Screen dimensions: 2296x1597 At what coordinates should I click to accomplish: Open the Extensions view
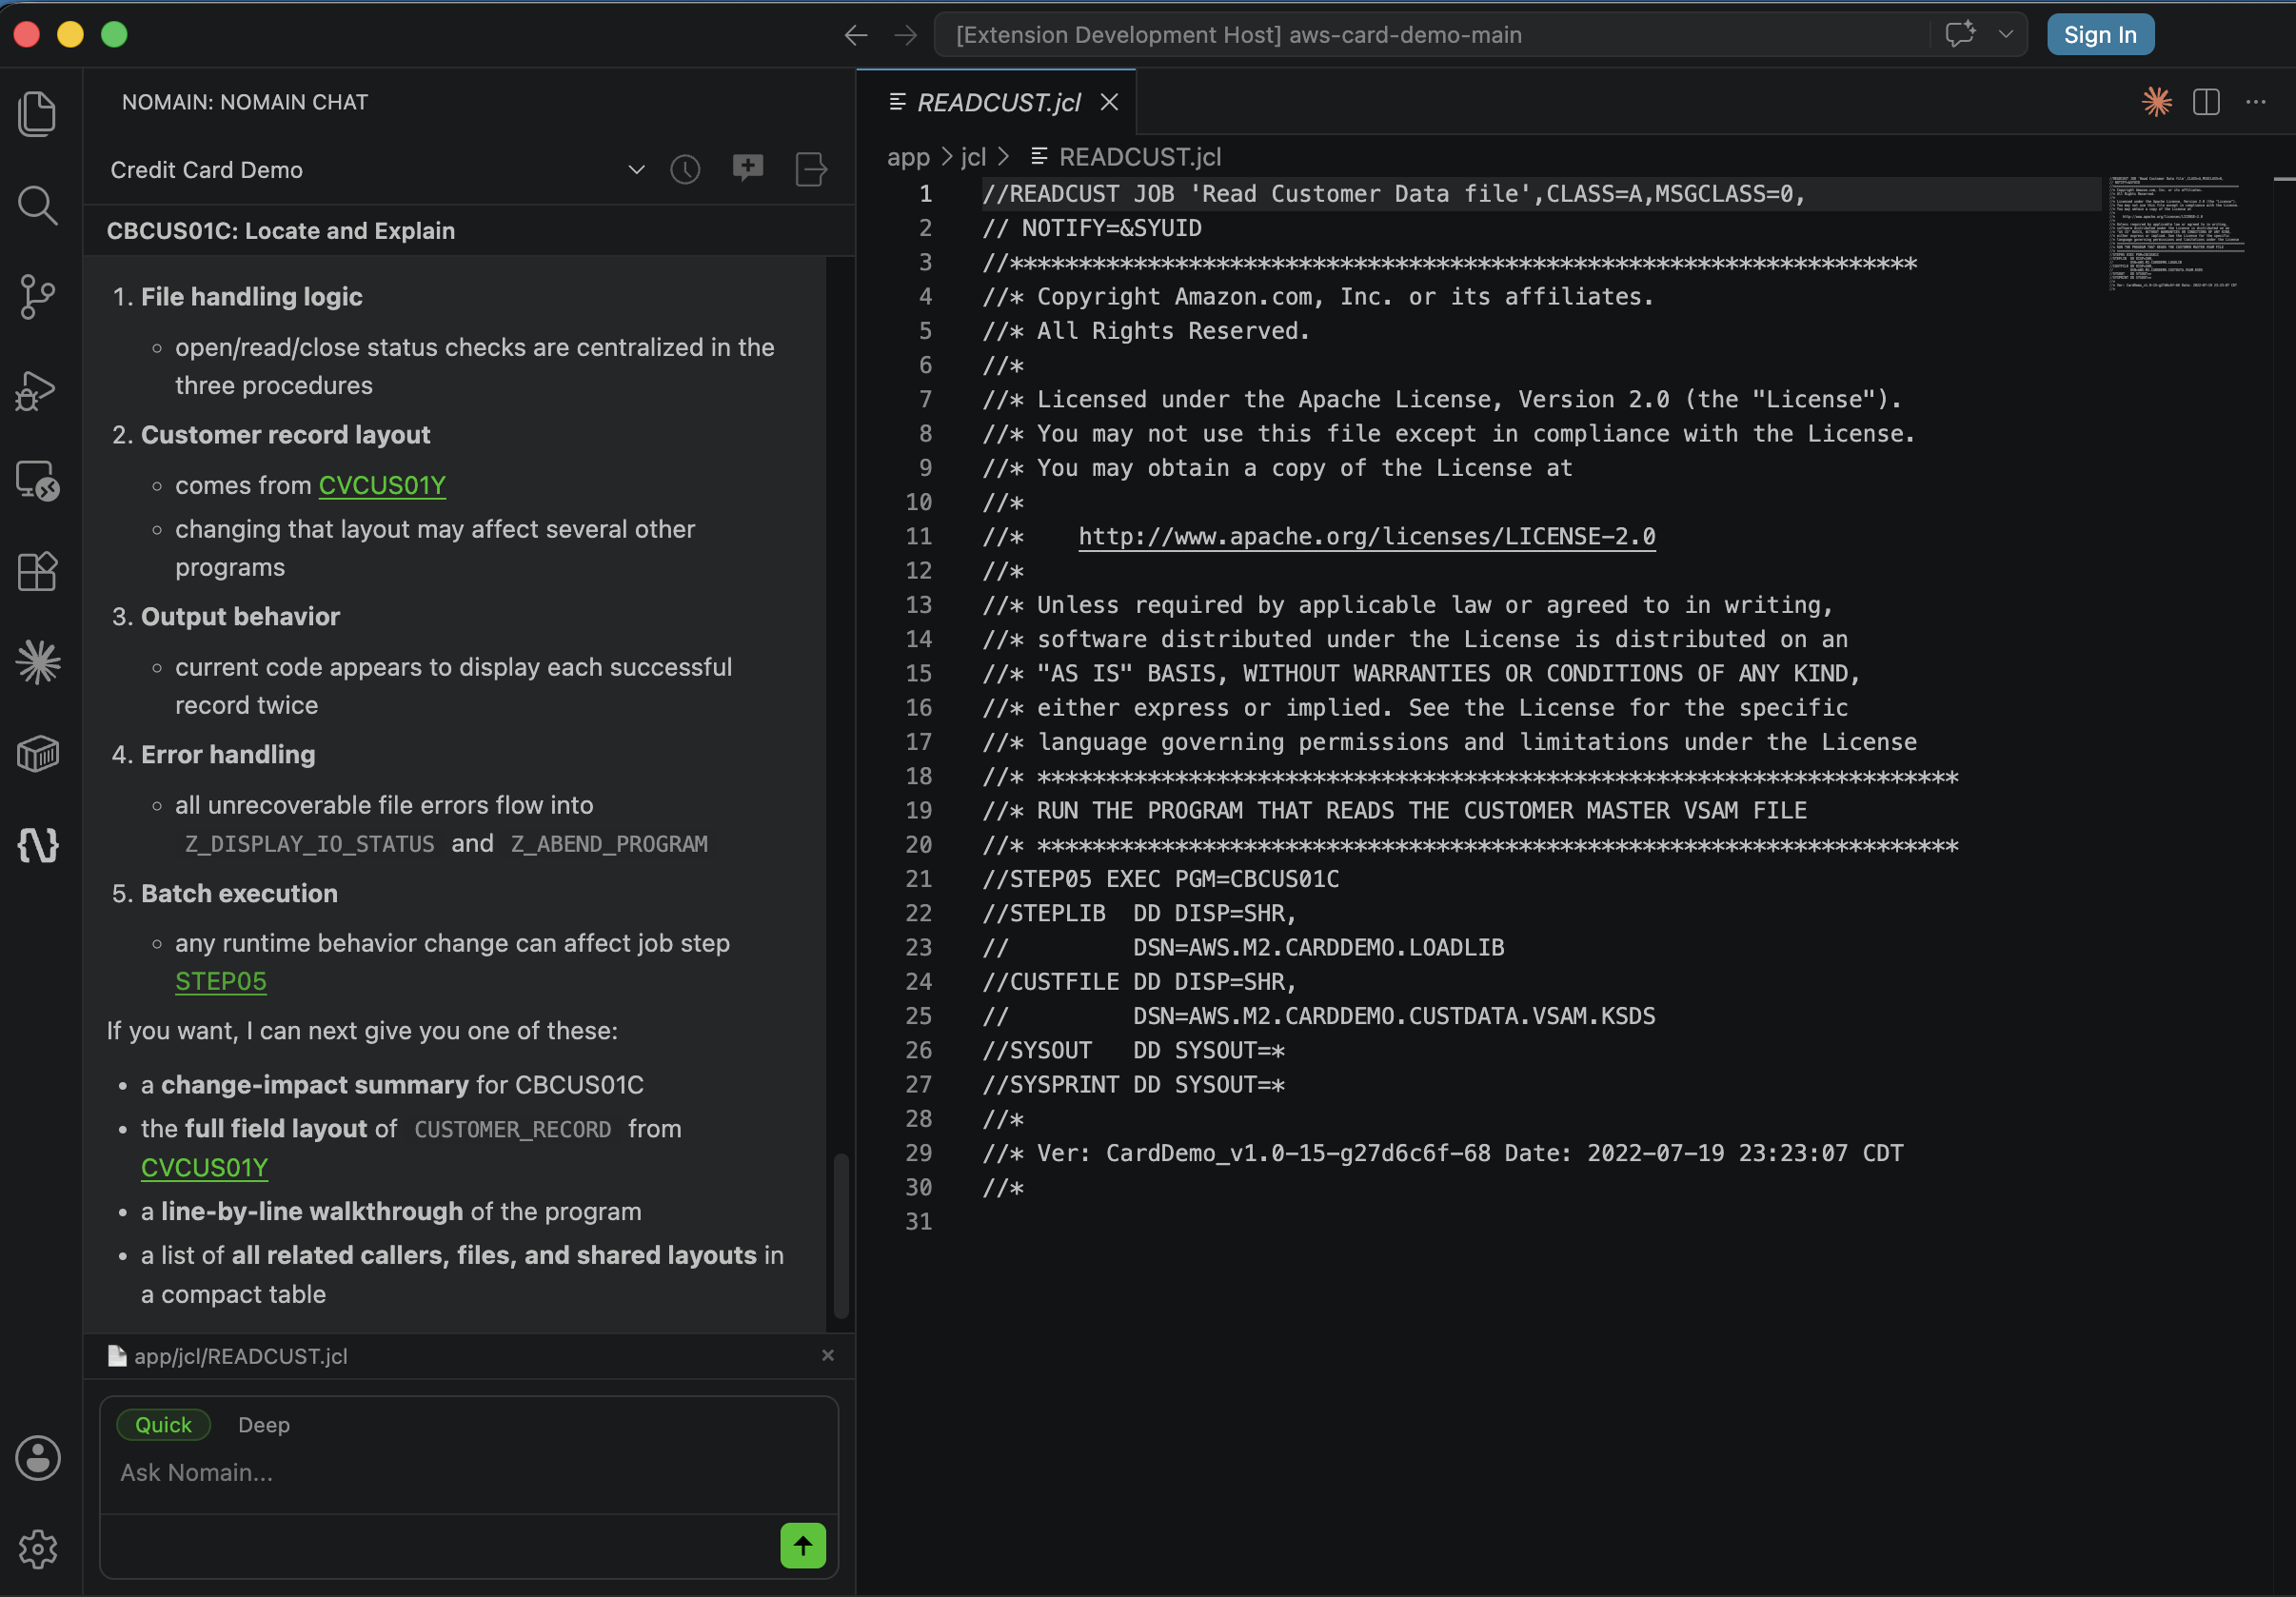point(38,572)
